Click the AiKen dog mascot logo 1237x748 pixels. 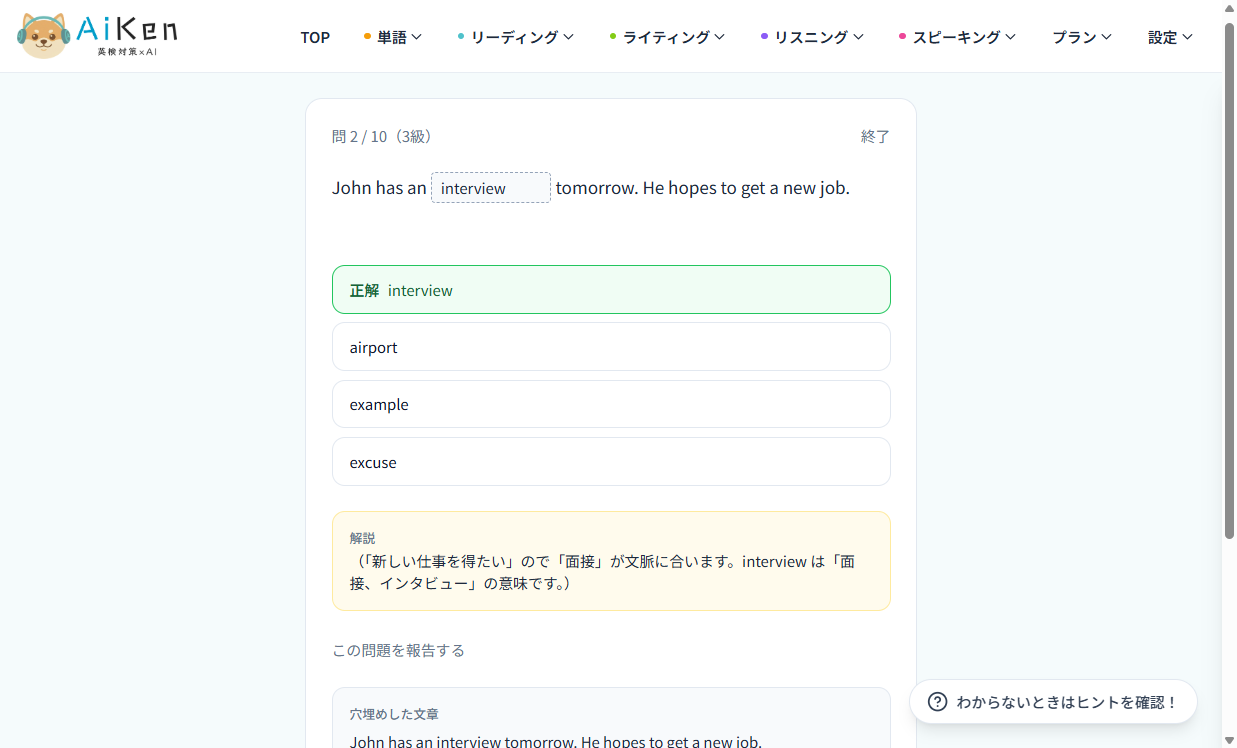click(x=44, y=36)
